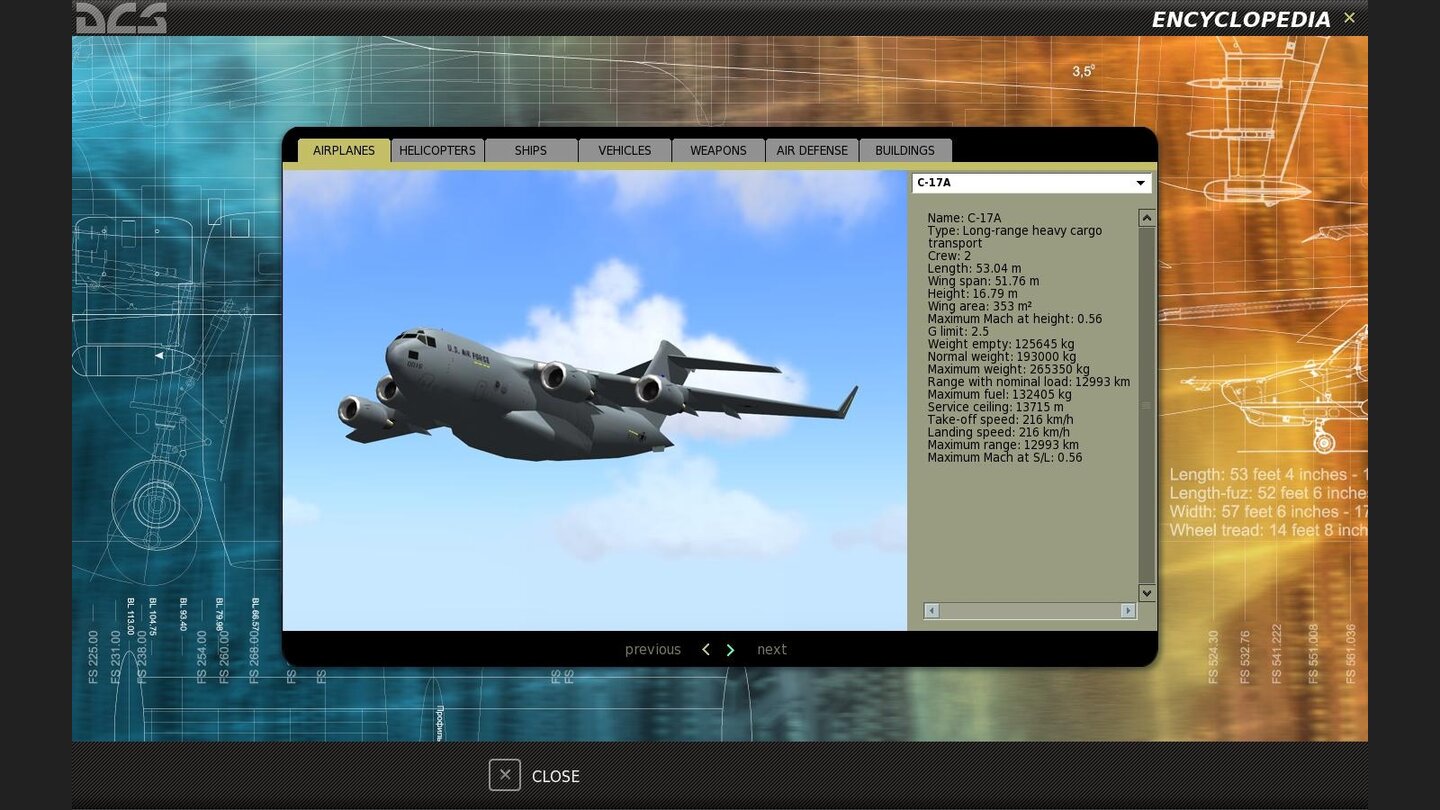Go to the previous aircraft with left chevron
This screenshot has height=810, width=1440.
click(x=706, y=650)
